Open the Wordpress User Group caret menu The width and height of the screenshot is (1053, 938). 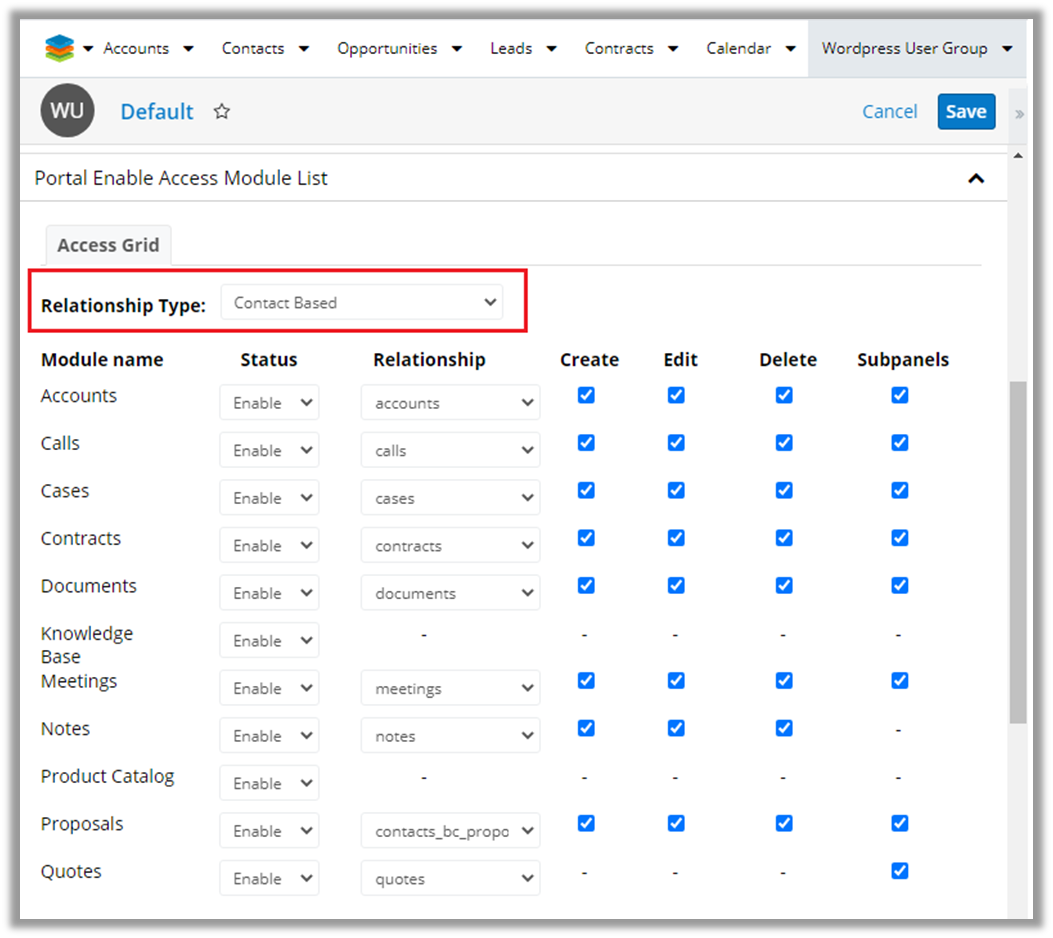[x=1007, y=49]
